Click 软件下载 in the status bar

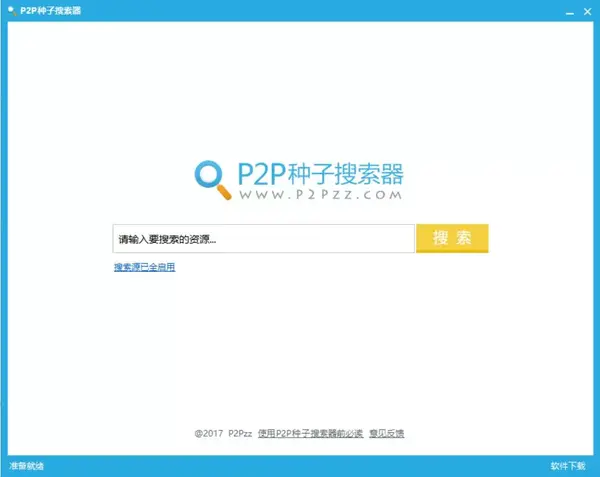[568, 466]
